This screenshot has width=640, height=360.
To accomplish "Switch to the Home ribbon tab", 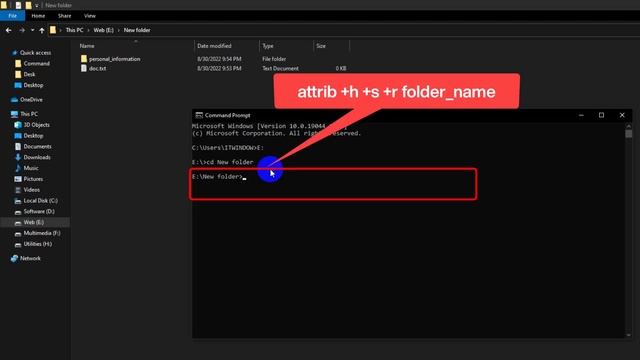I will [38, 16].
